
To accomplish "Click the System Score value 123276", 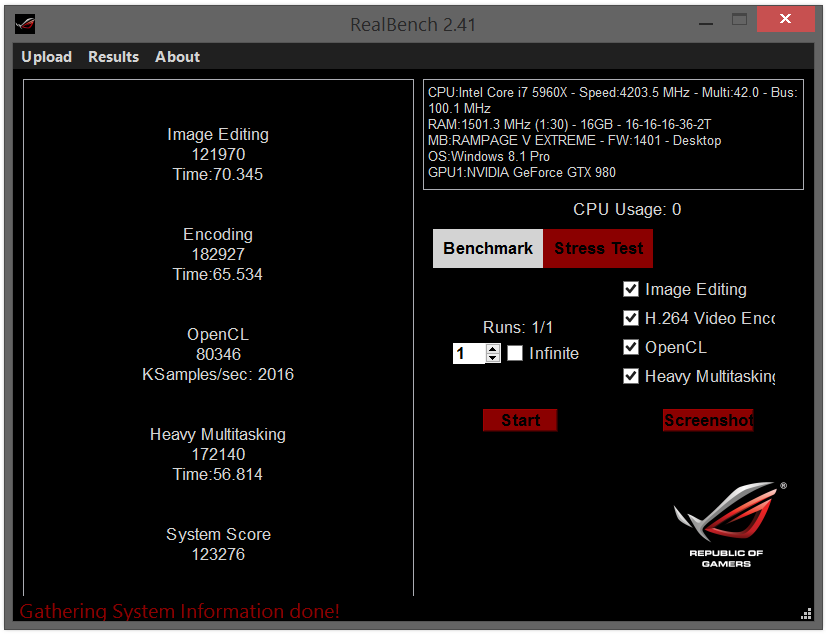I will point(218,554).
